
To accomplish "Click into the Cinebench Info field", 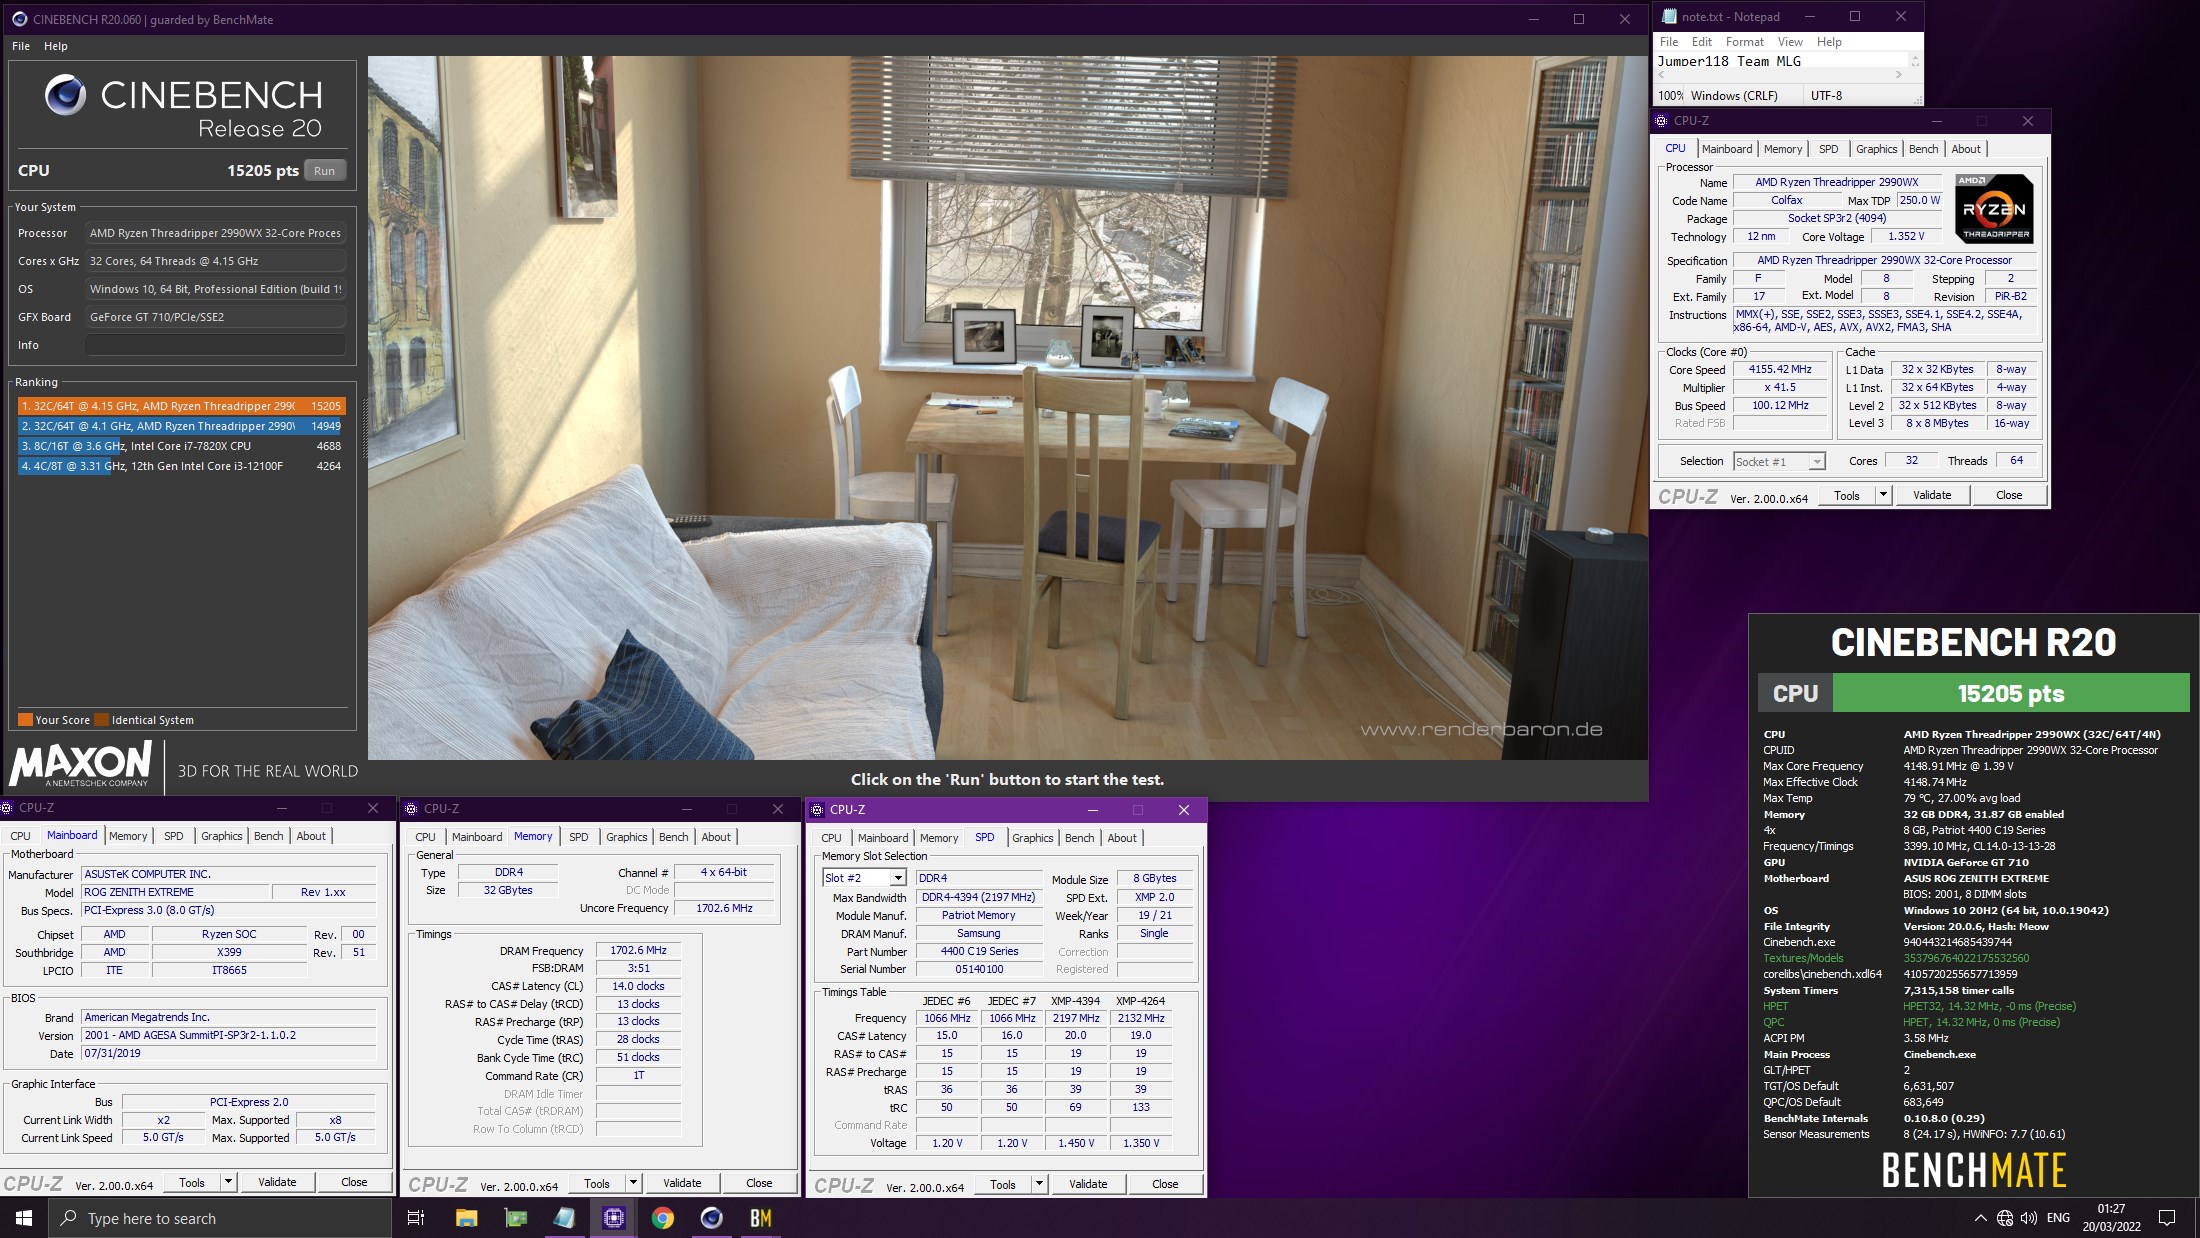I will [215, 345].
